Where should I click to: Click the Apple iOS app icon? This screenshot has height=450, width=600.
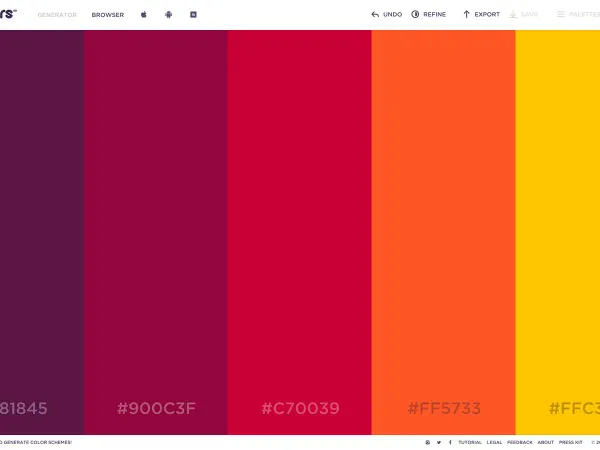point(143,15)
